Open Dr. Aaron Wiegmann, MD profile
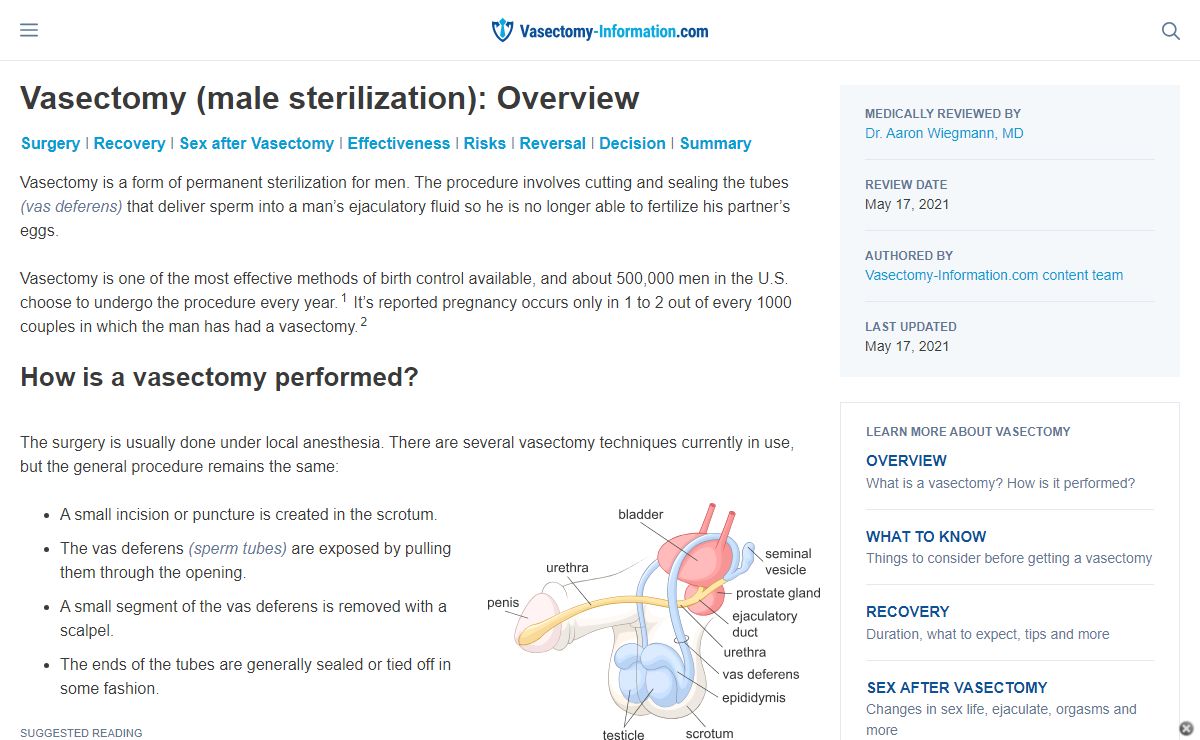This screenshot has height=740, width=1200. pyautogui.click(x=944, y=133)
